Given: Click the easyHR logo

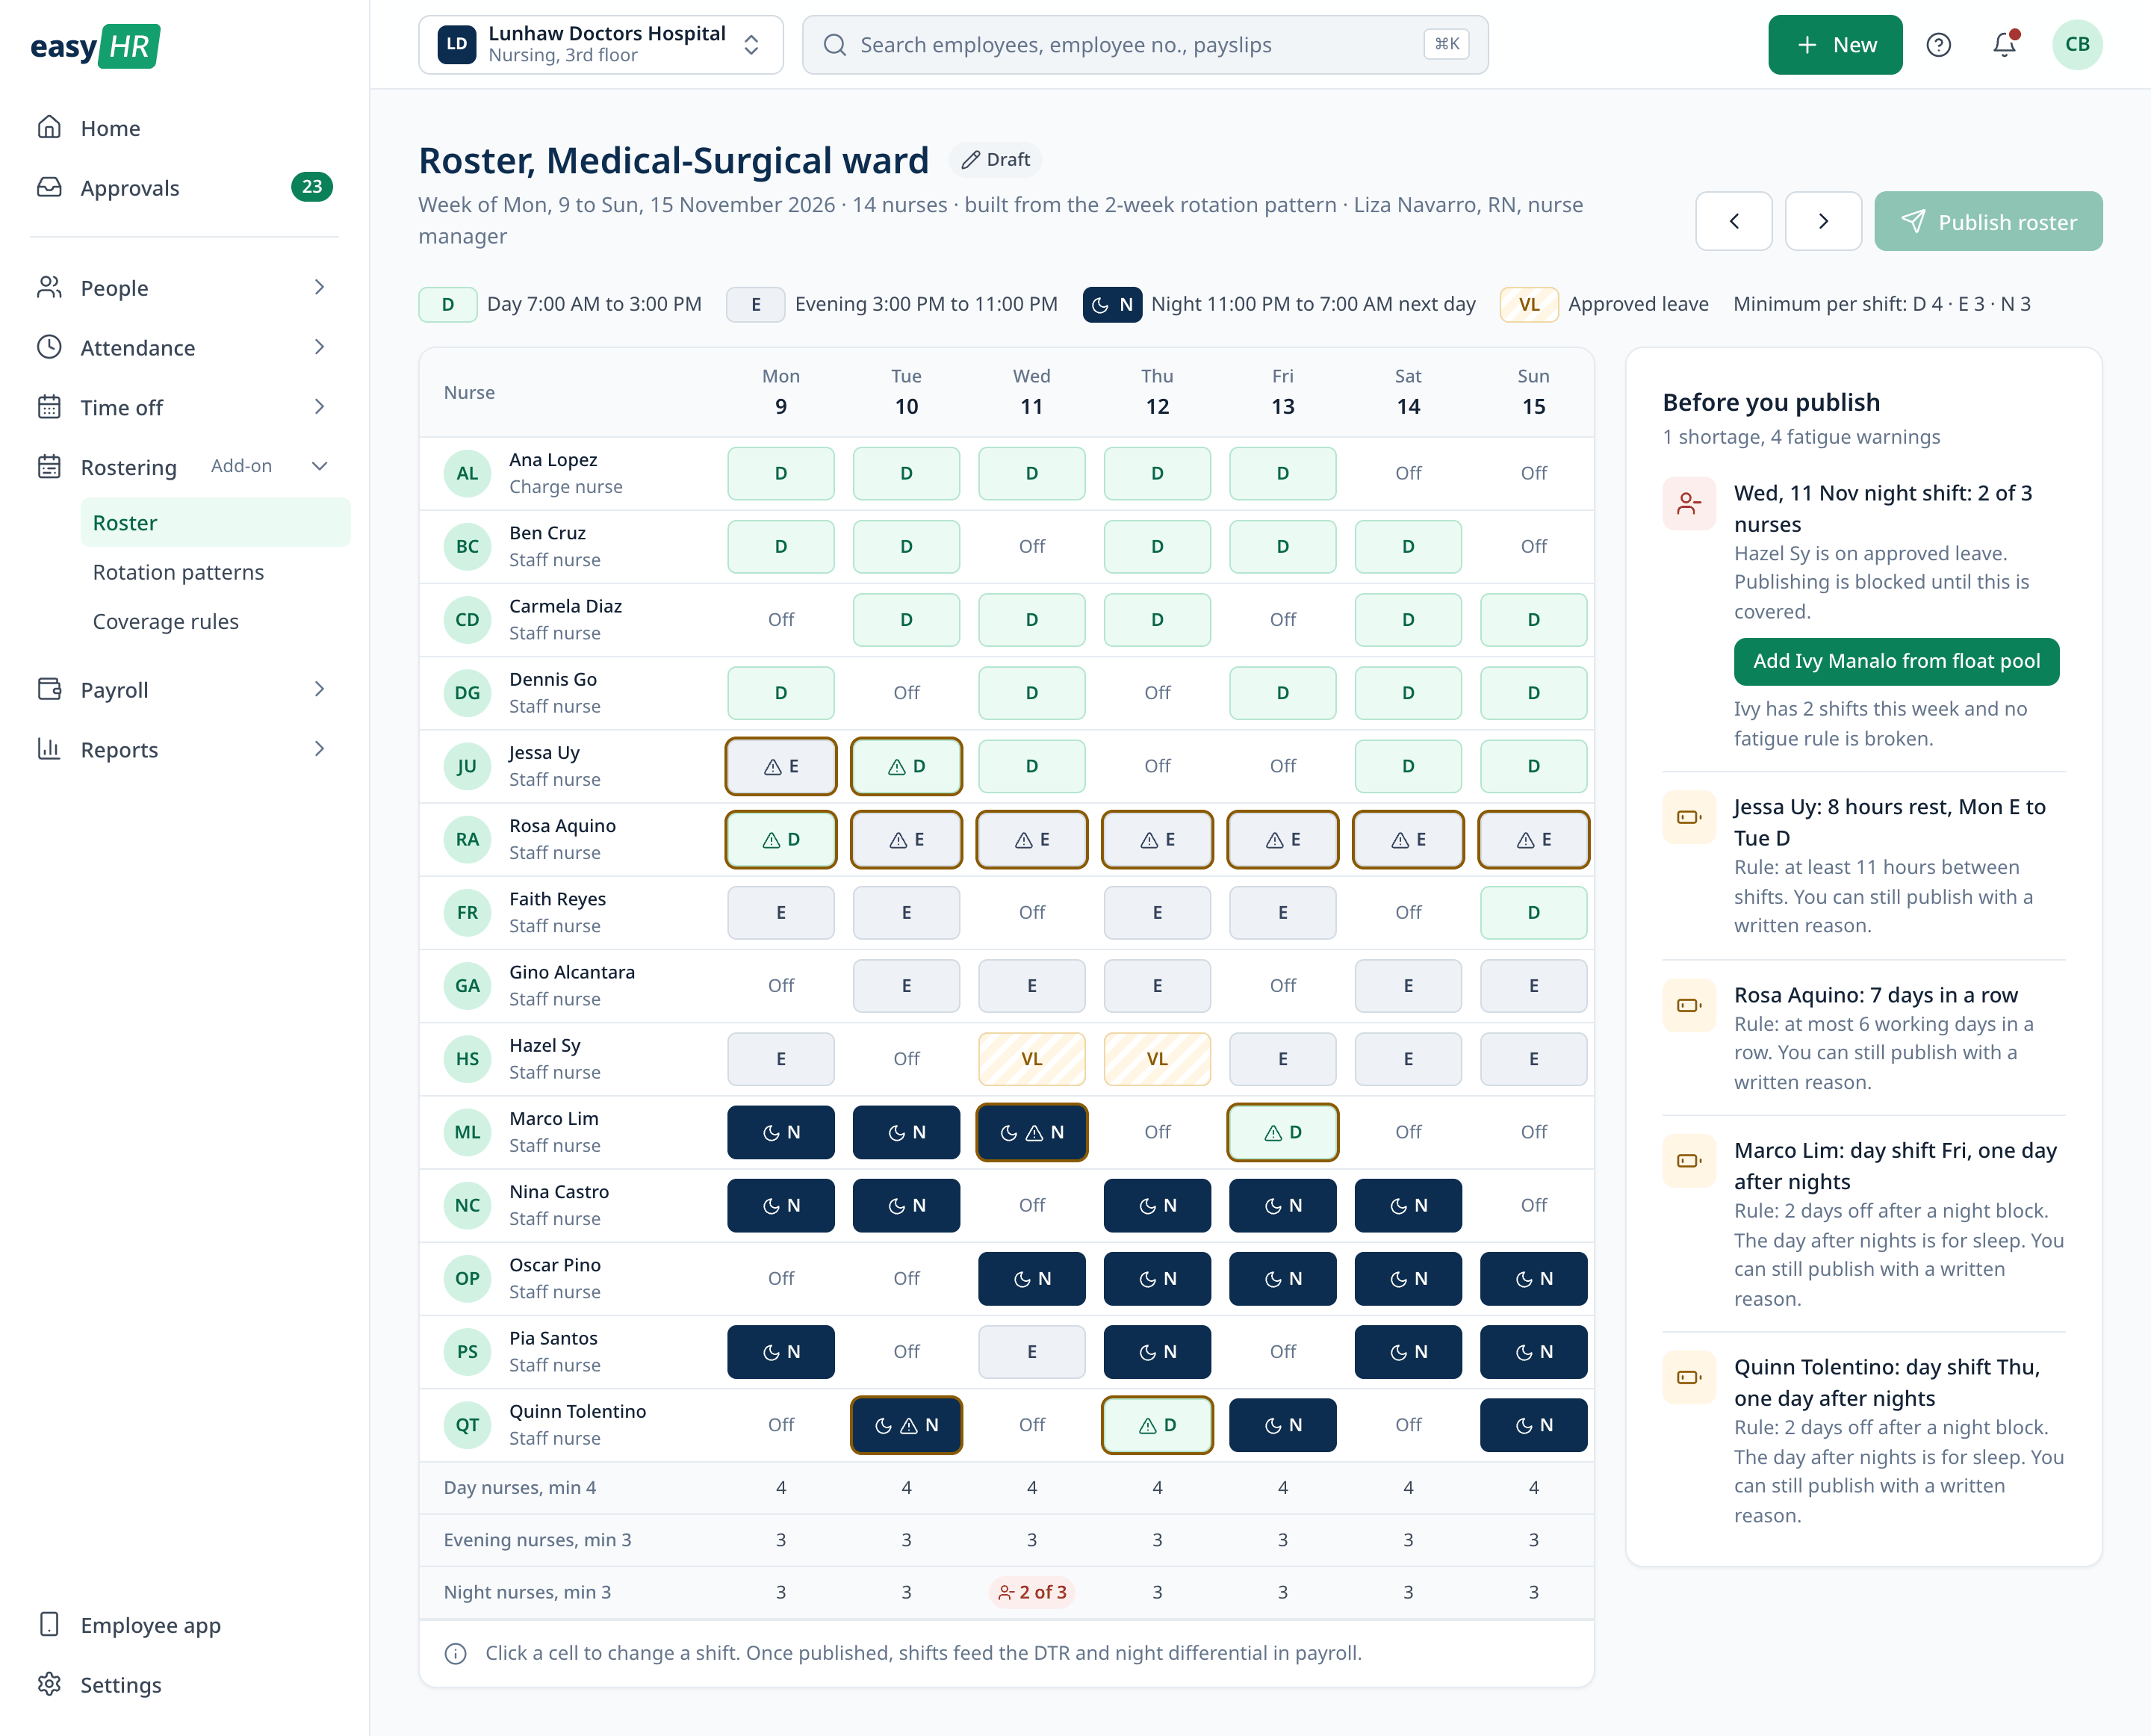Looking at the screenshot, I should (x=95, y=46).
